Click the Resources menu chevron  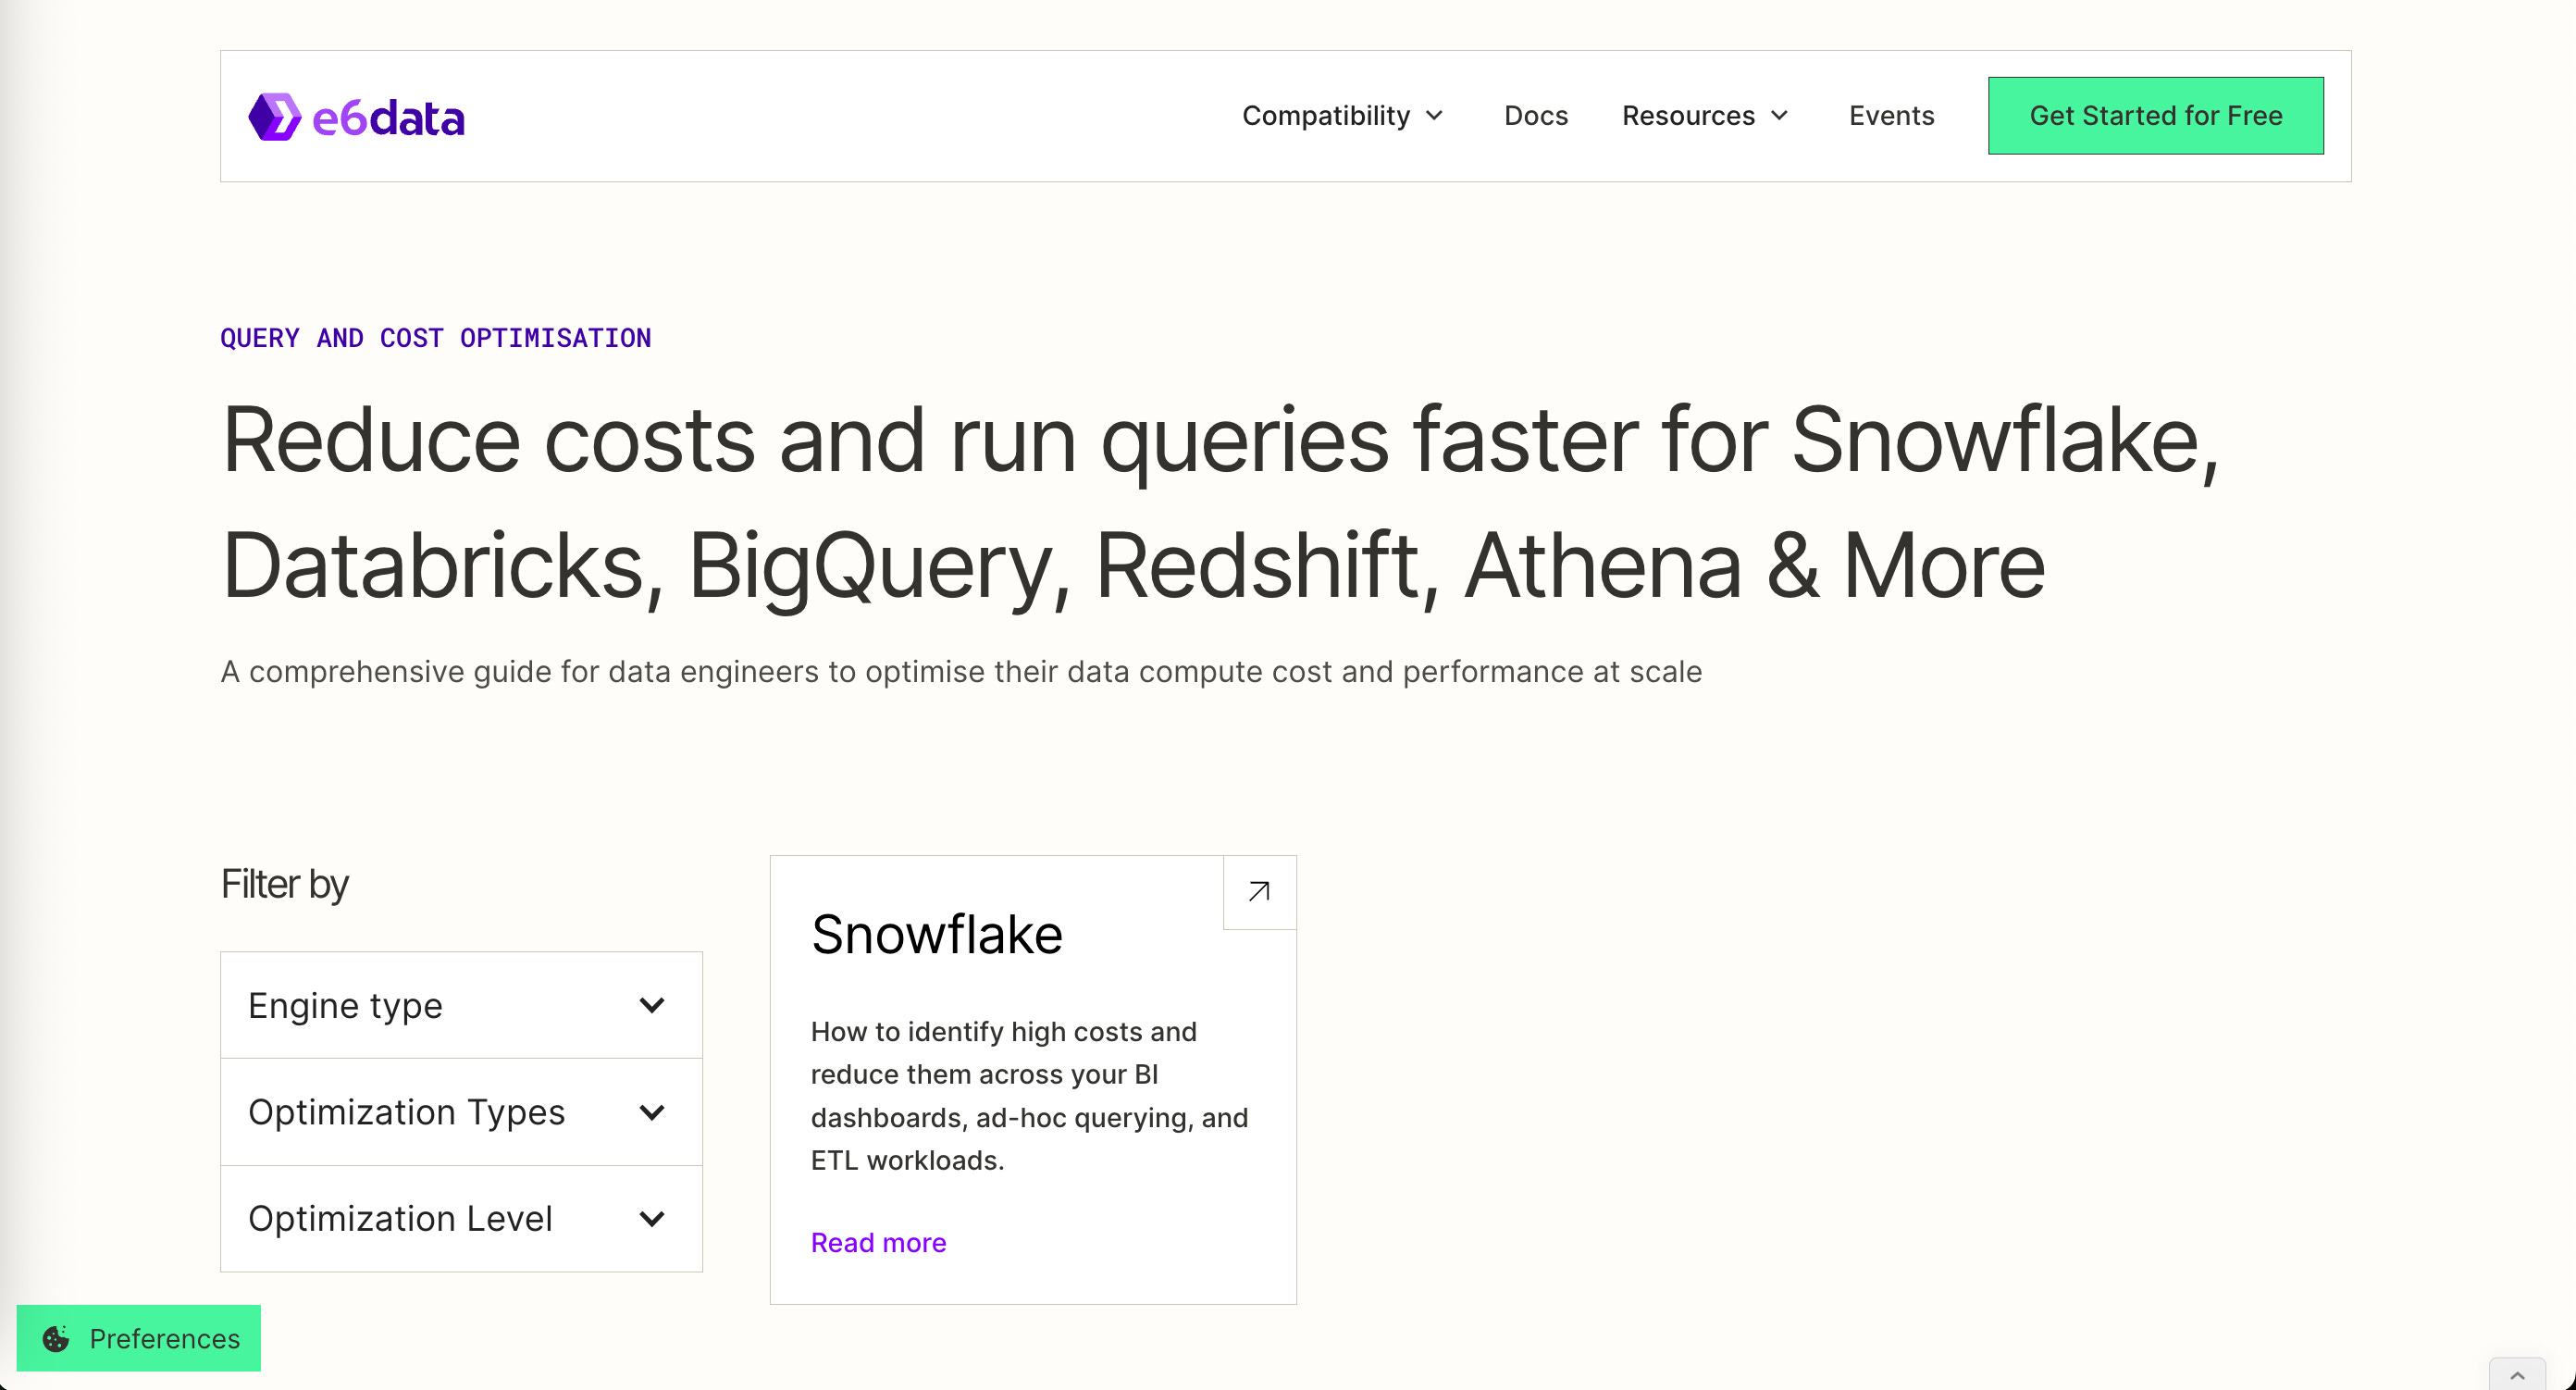click(1780, 116)
